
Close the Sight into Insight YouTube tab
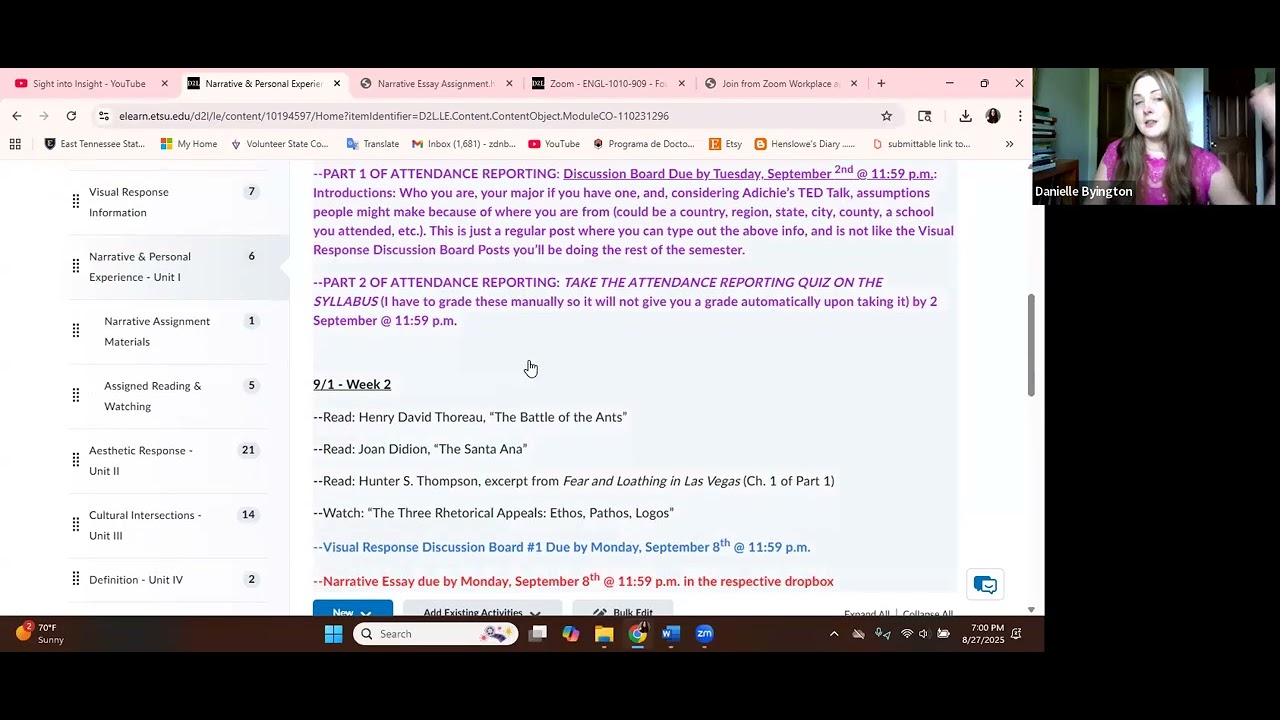pyautogui.click(x=164, y=84)
